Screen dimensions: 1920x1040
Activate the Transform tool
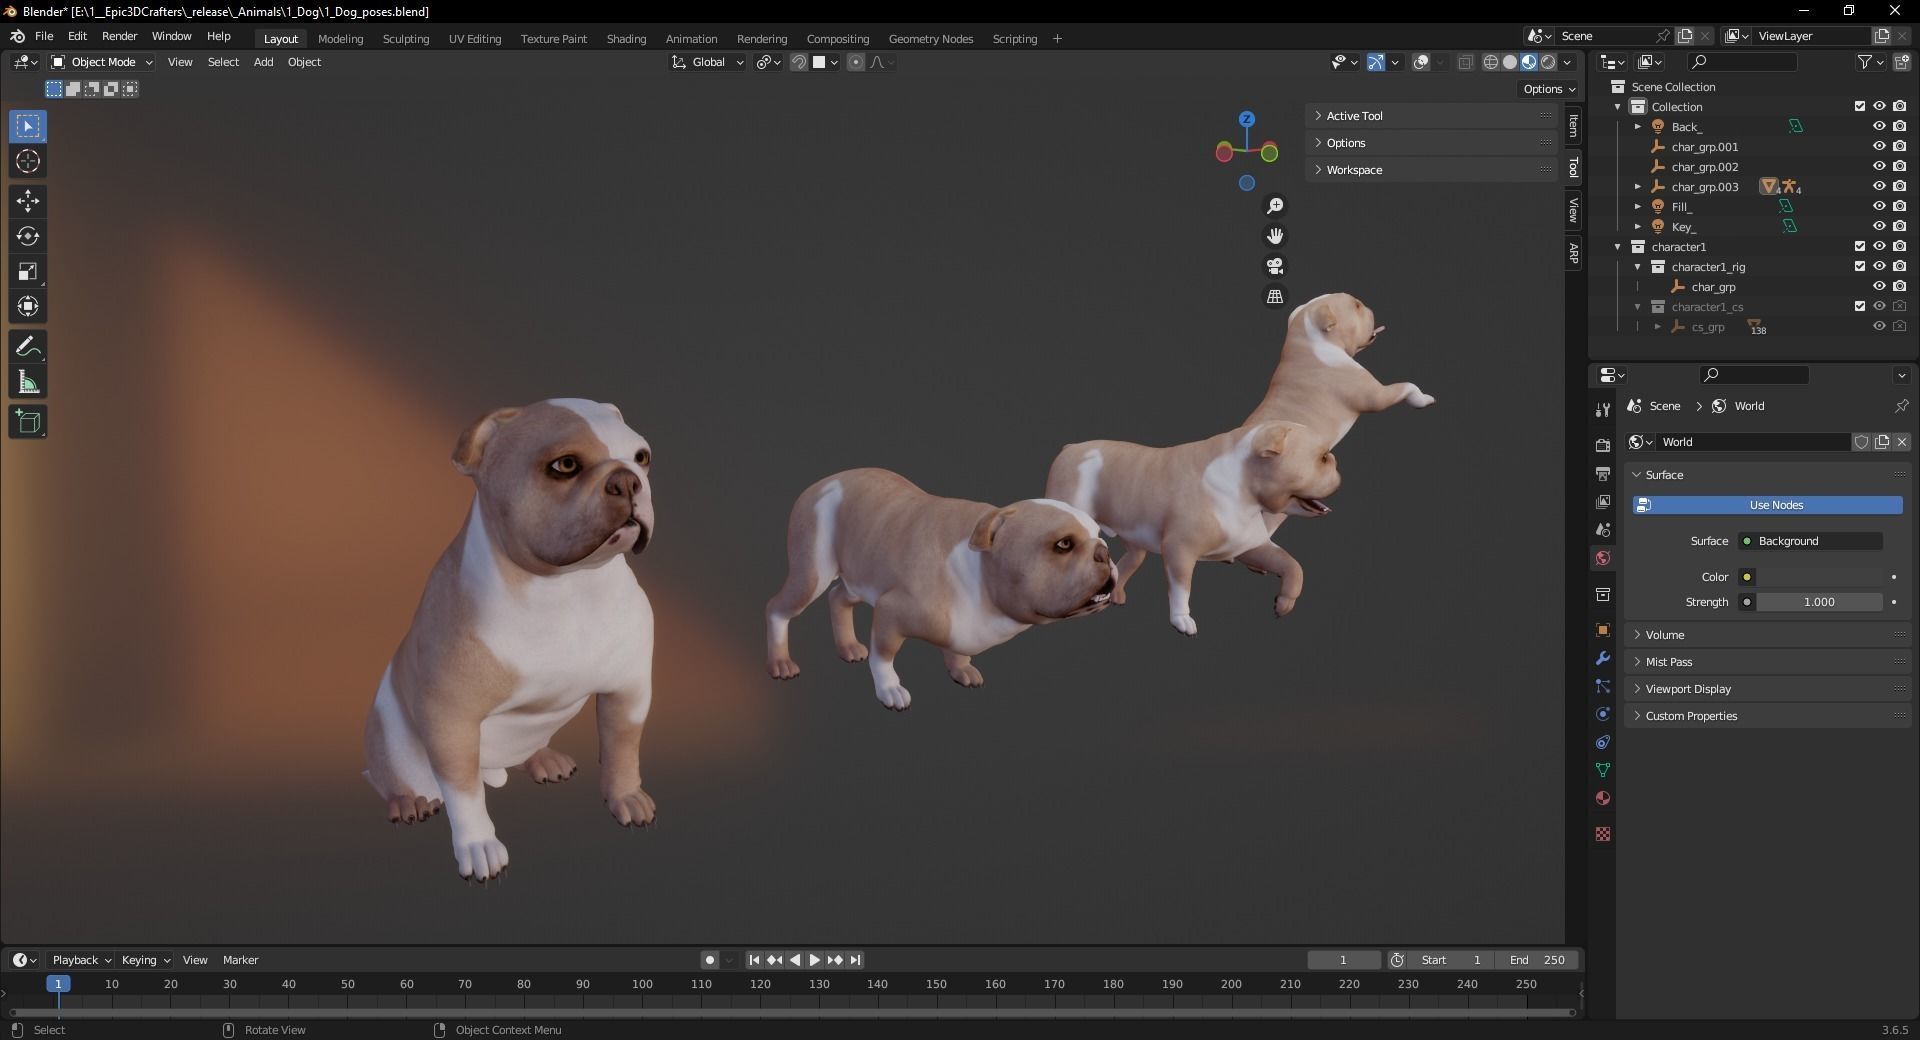point(28,306)
